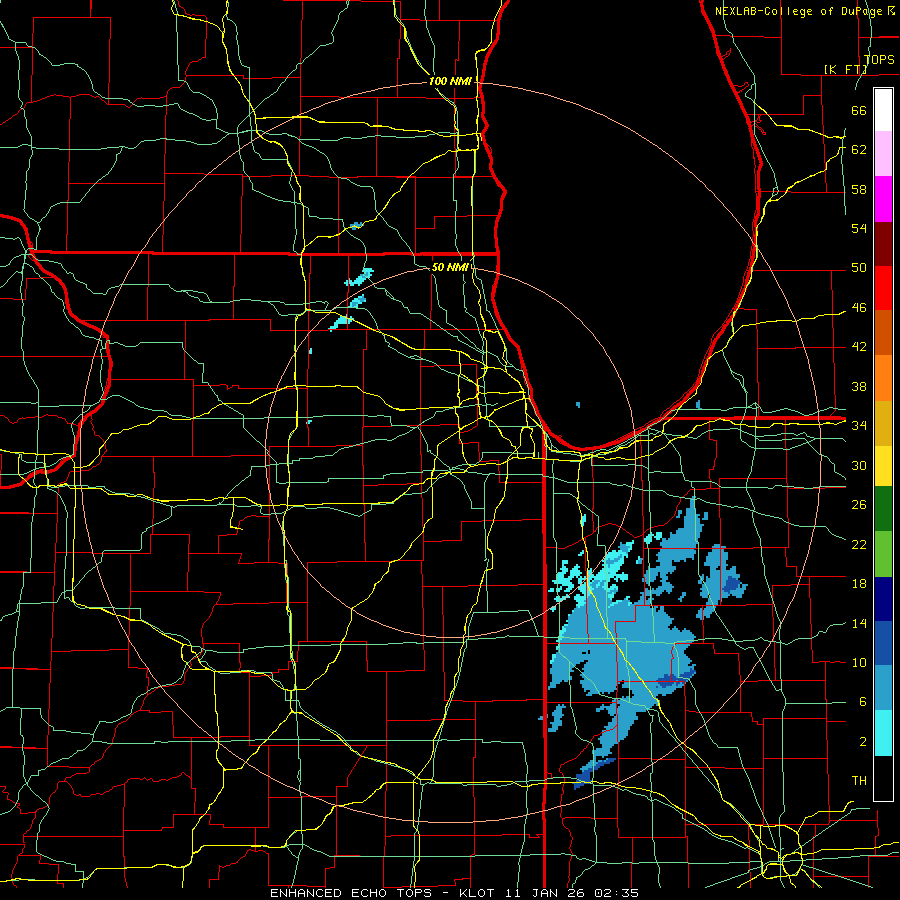Click the yellow 34 kft legend swatch

tap(883, 466)
